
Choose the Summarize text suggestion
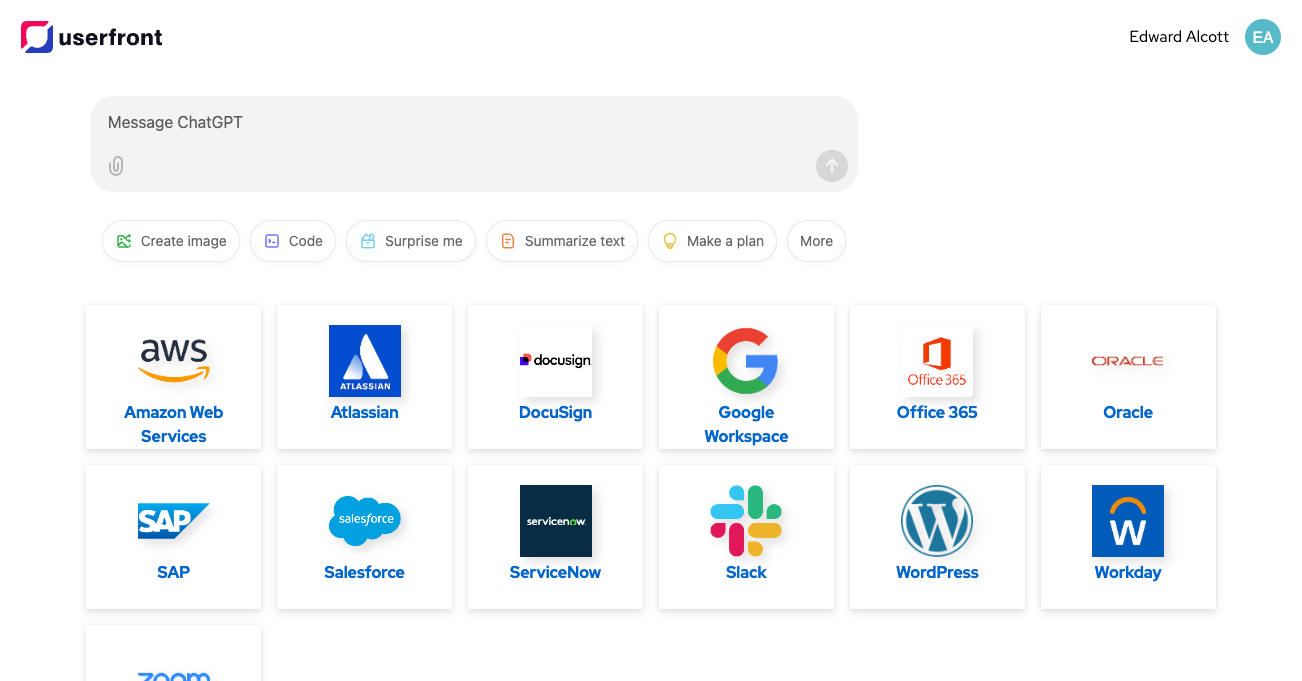pos(562,241)
